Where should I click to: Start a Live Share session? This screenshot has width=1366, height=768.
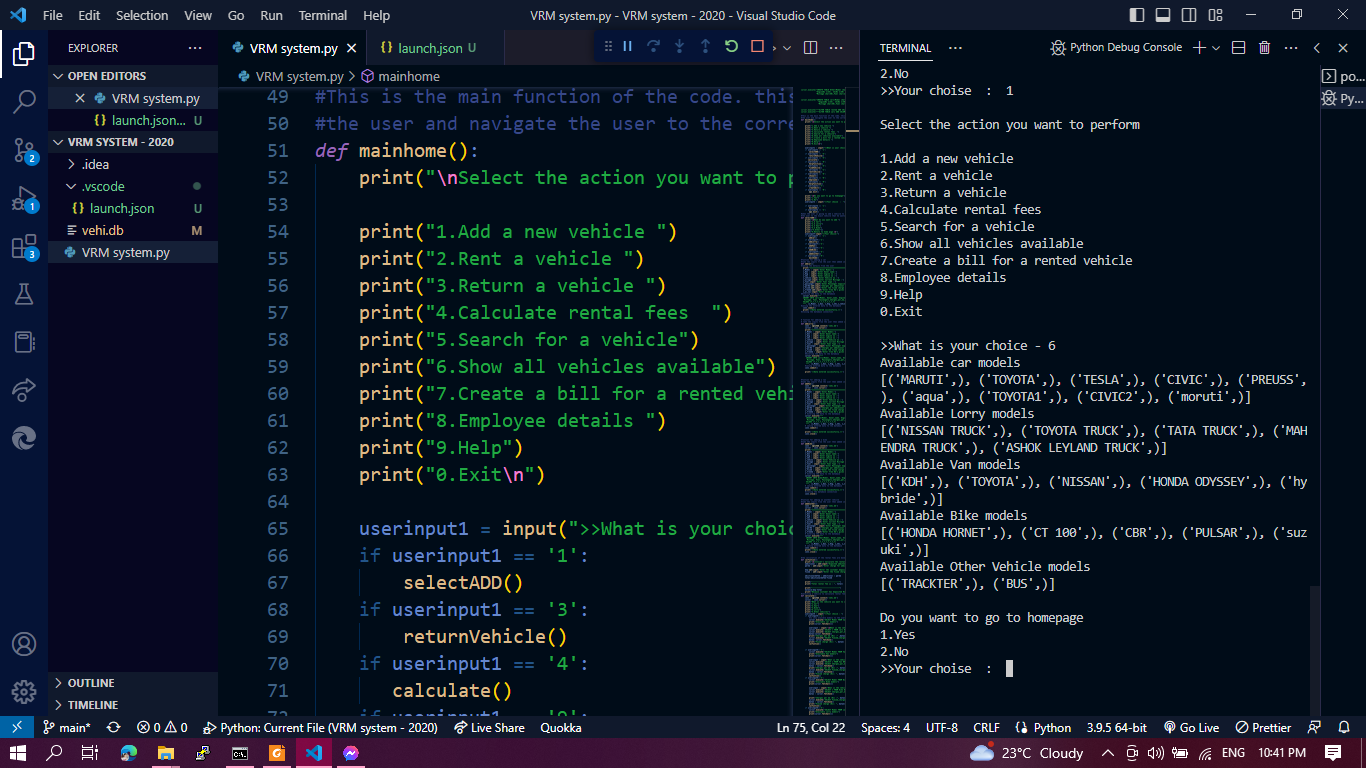point(489,727)
